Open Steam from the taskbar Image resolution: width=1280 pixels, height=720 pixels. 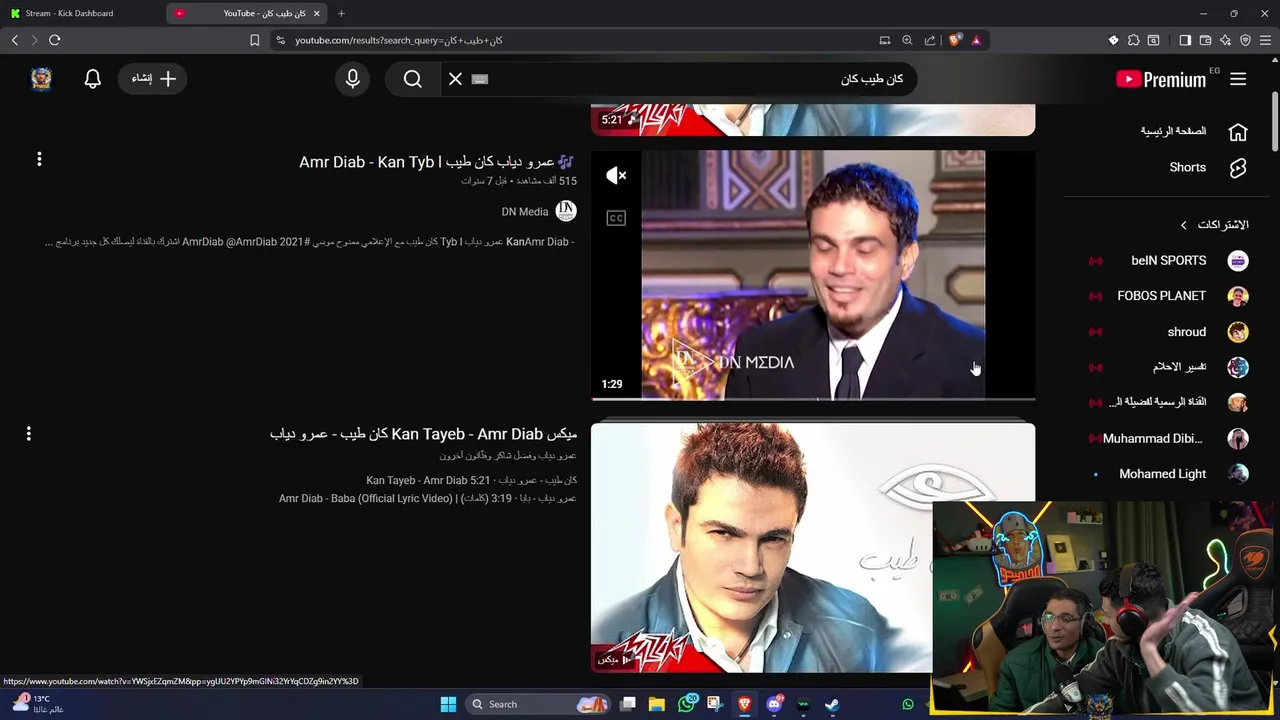(x=832, y=704)
